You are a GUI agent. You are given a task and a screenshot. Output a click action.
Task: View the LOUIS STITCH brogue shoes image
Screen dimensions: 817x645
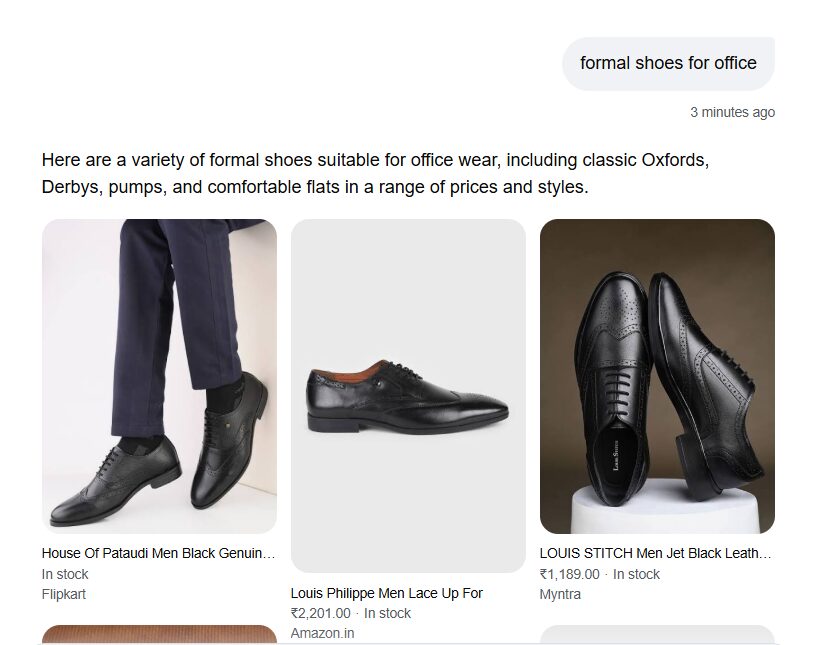[657, 376]
